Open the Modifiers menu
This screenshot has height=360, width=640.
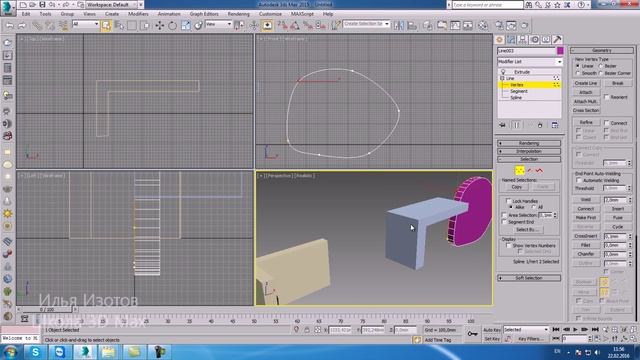pyautogui.click(x=138, y=14)
